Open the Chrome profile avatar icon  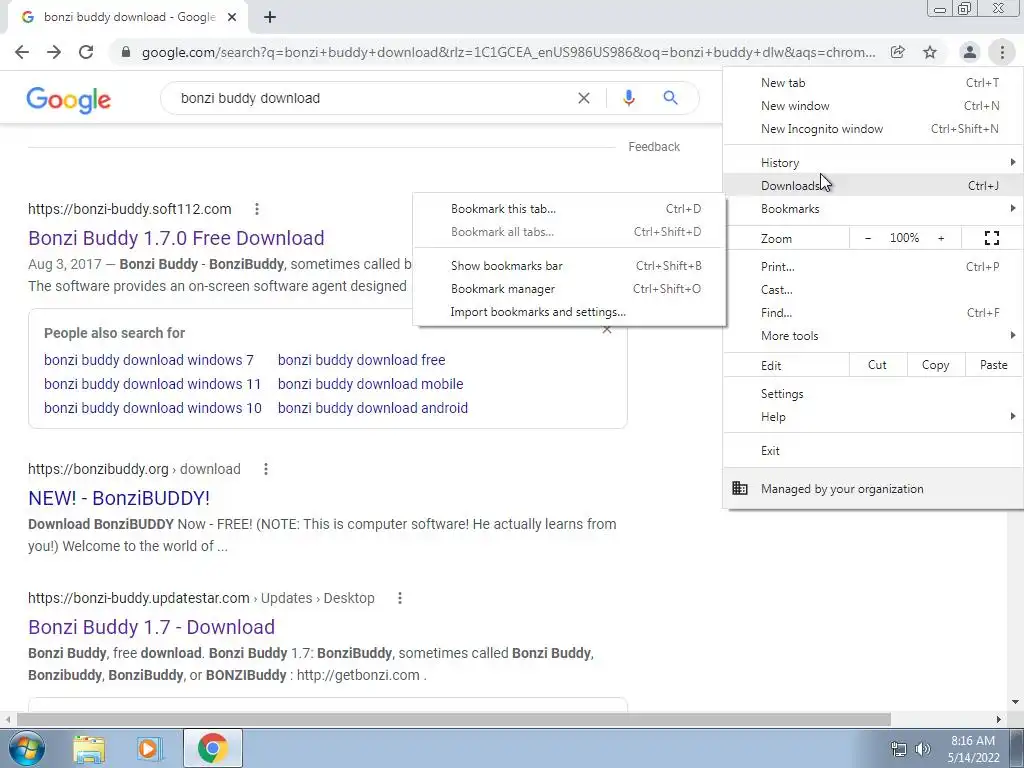[970, 52]
